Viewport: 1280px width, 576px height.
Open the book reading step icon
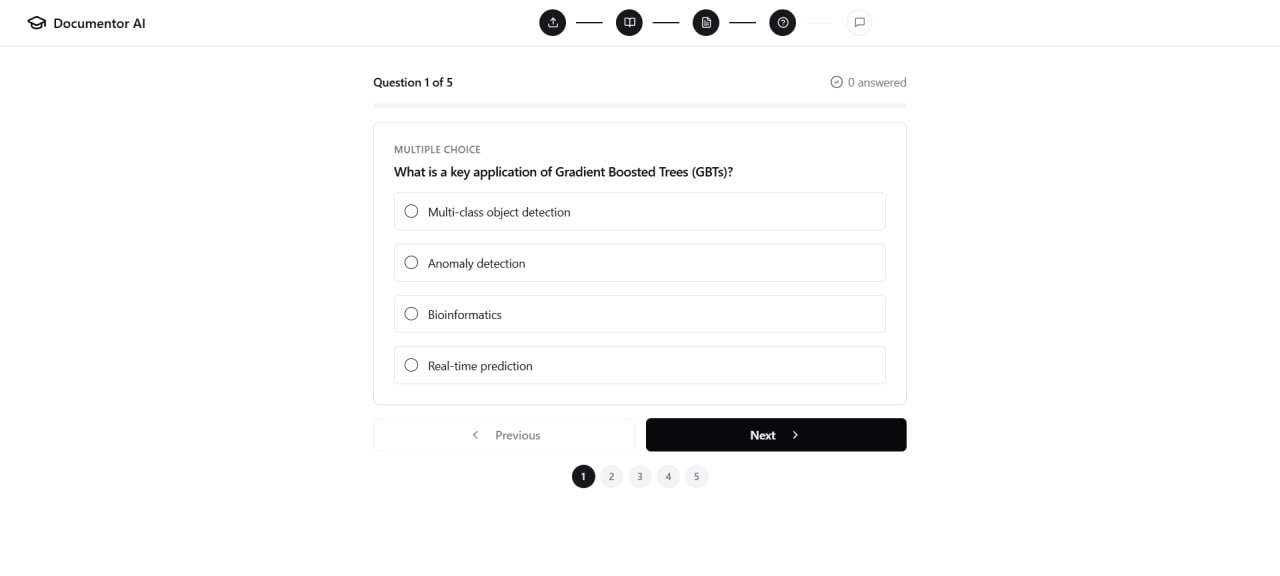(x=629, y=22)
